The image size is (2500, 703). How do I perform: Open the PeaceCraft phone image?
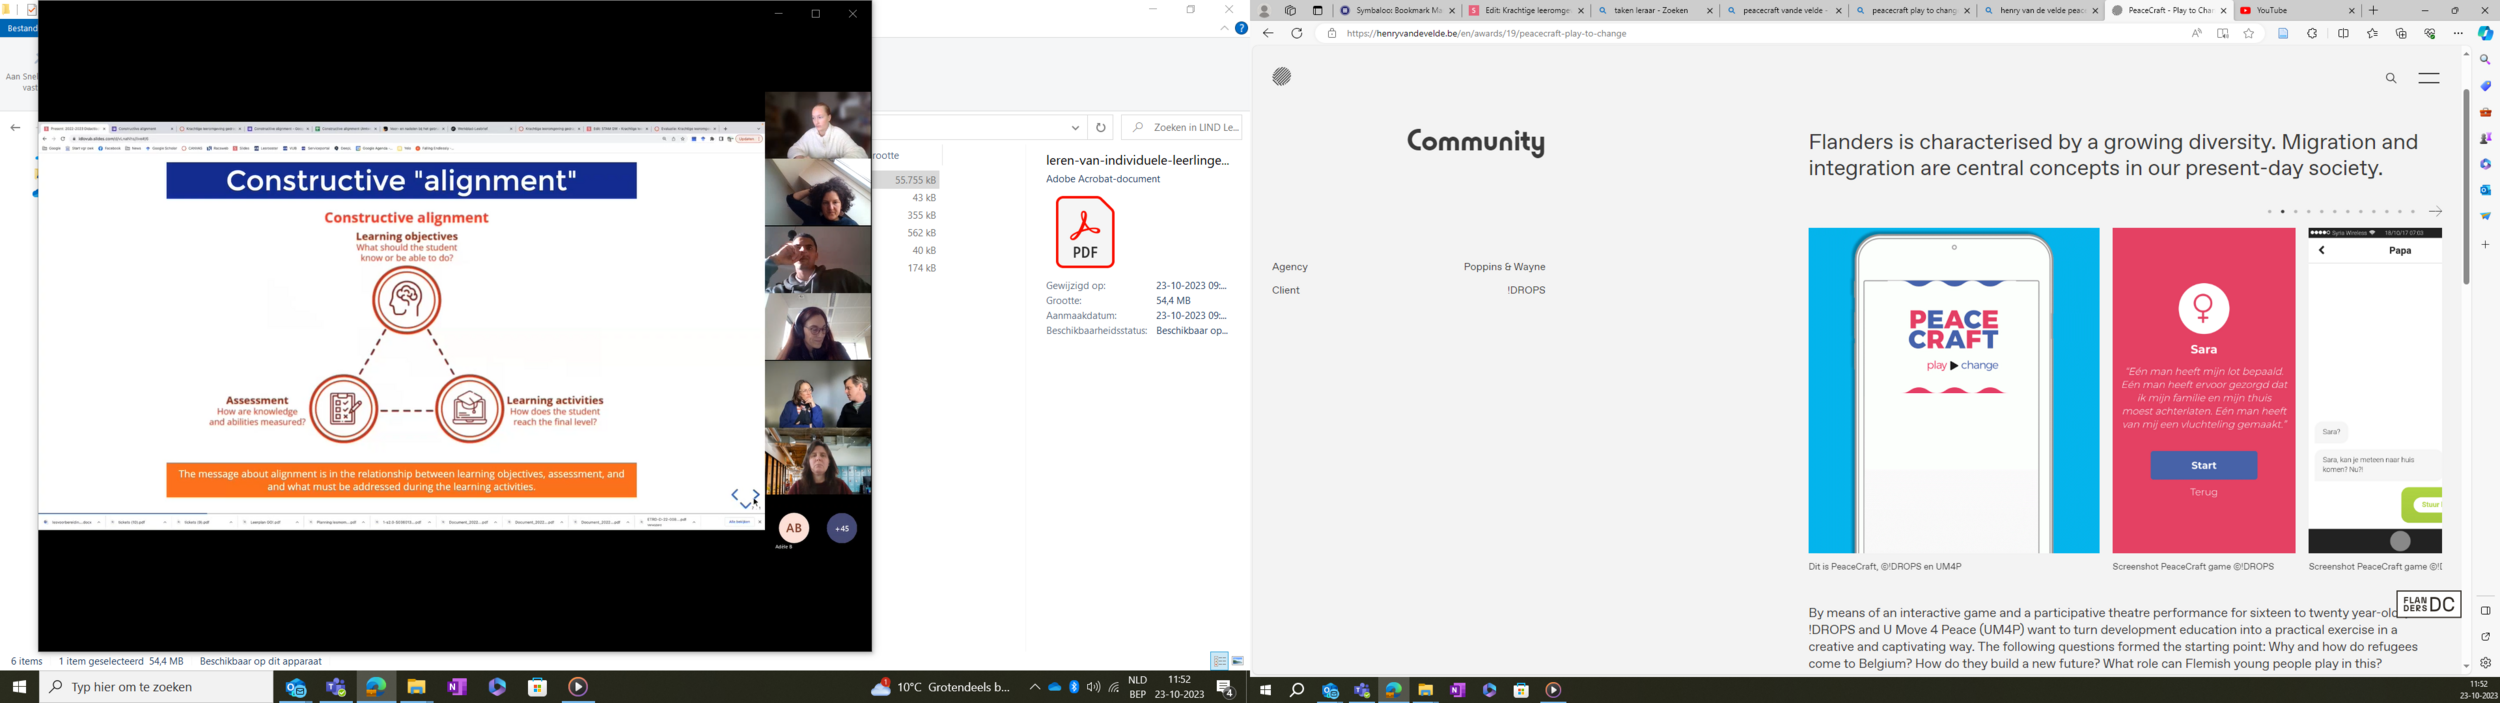coord(1953,390)
